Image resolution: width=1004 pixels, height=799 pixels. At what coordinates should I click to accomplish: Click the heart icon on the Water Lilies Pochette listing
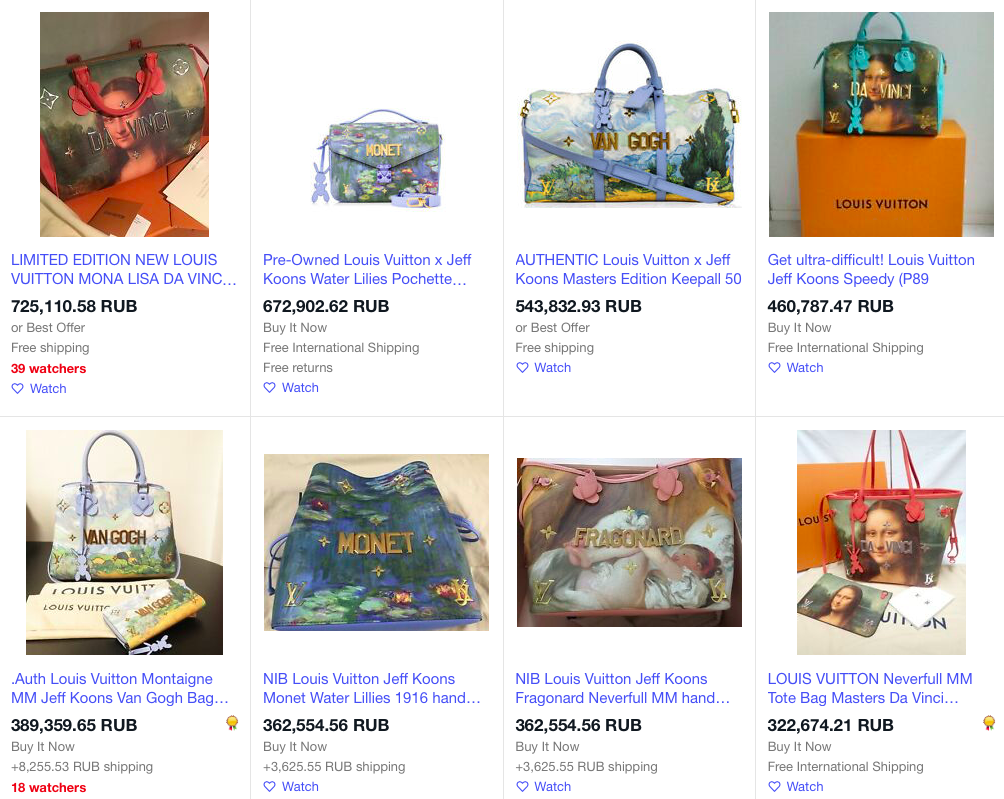tap(270, 387)
